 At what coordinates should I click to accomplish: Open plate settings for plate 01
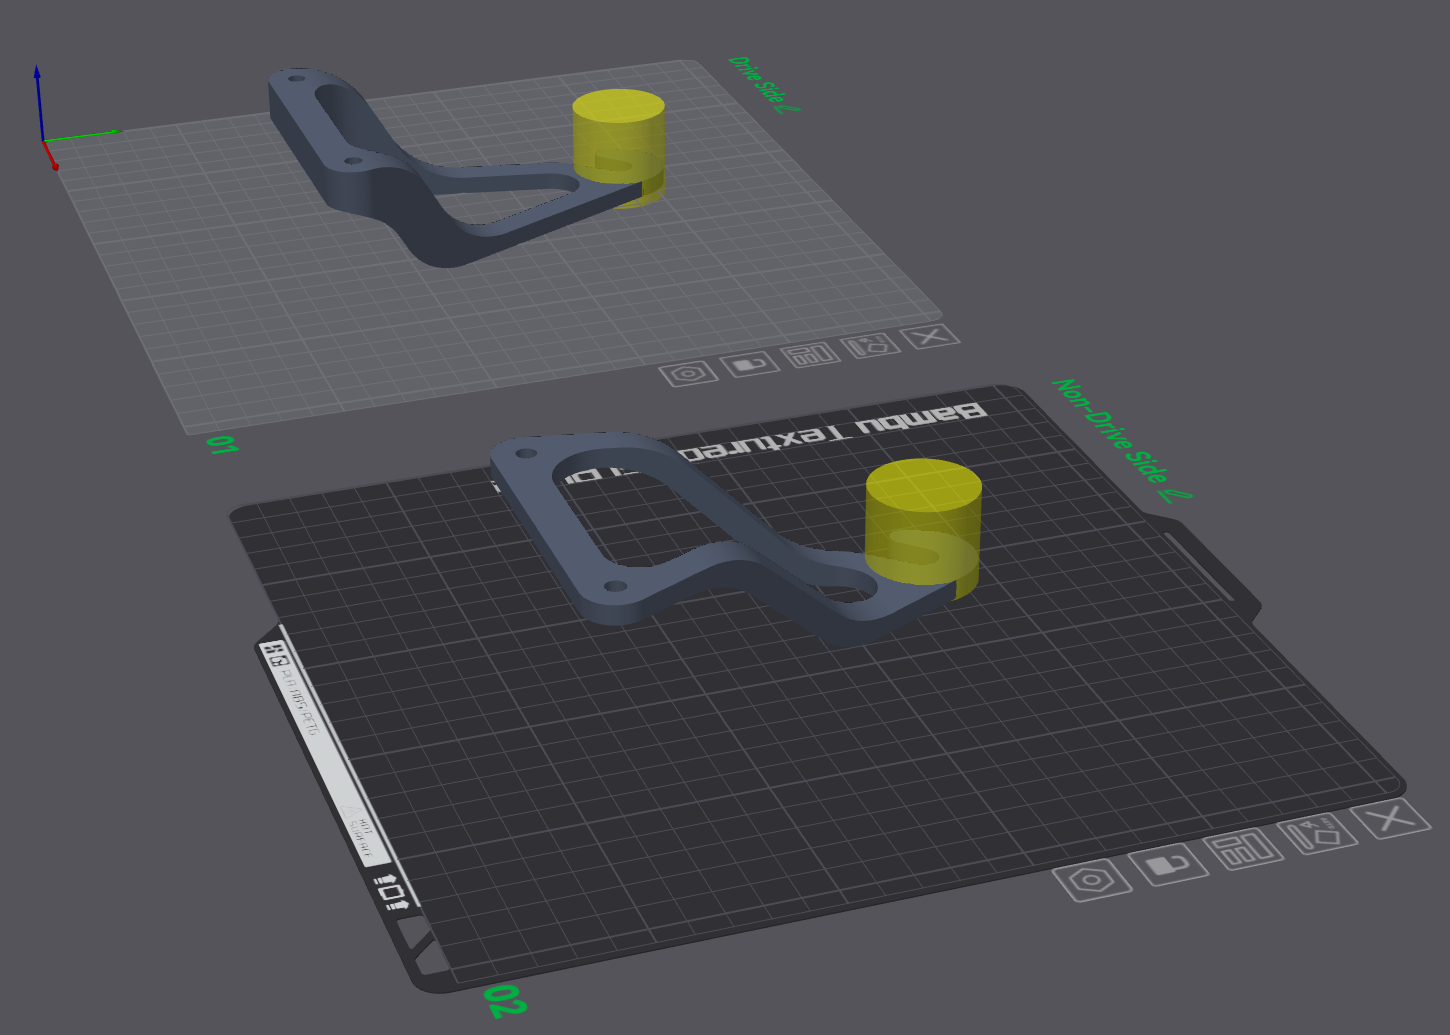click(688, 374)
